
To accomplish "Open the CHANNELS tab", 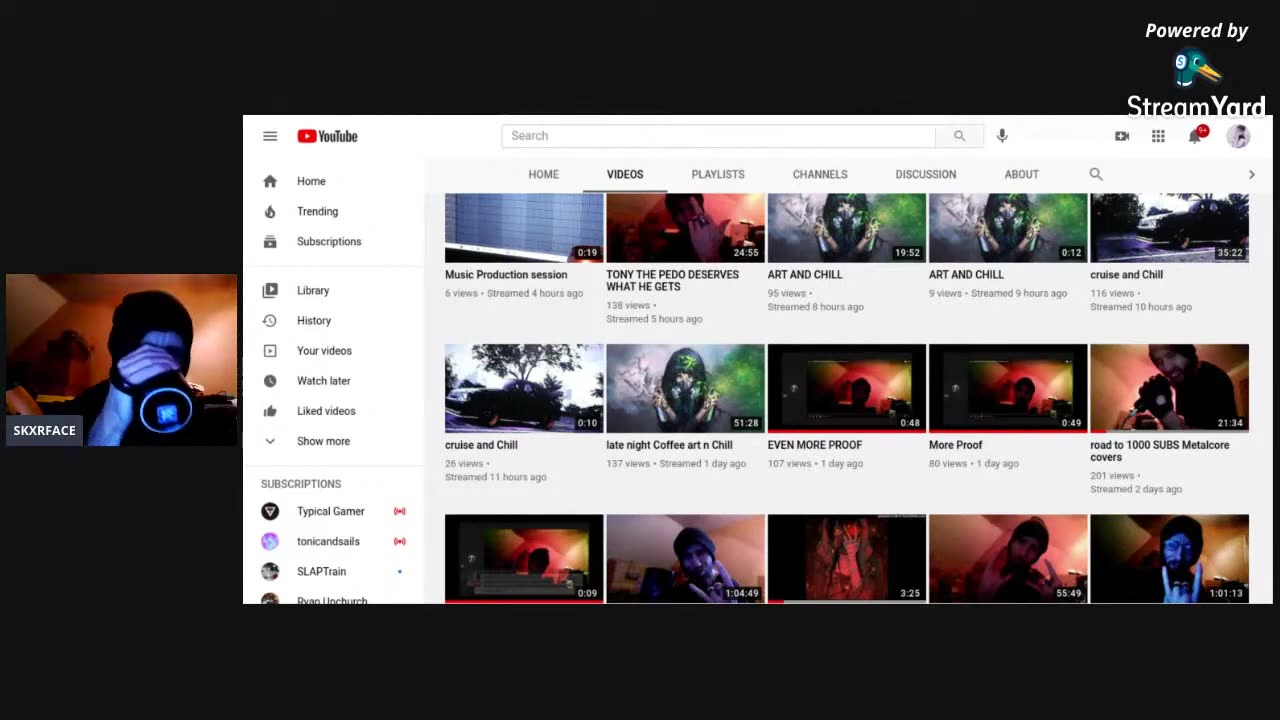I will coord(820,174).
